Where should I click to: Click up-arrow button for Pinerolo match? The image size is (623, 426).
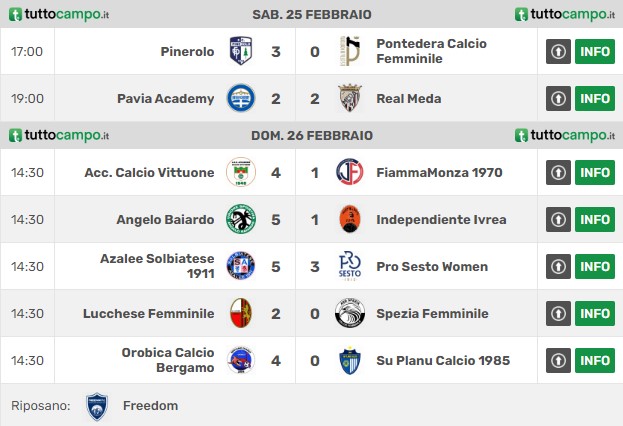(558, 51)
